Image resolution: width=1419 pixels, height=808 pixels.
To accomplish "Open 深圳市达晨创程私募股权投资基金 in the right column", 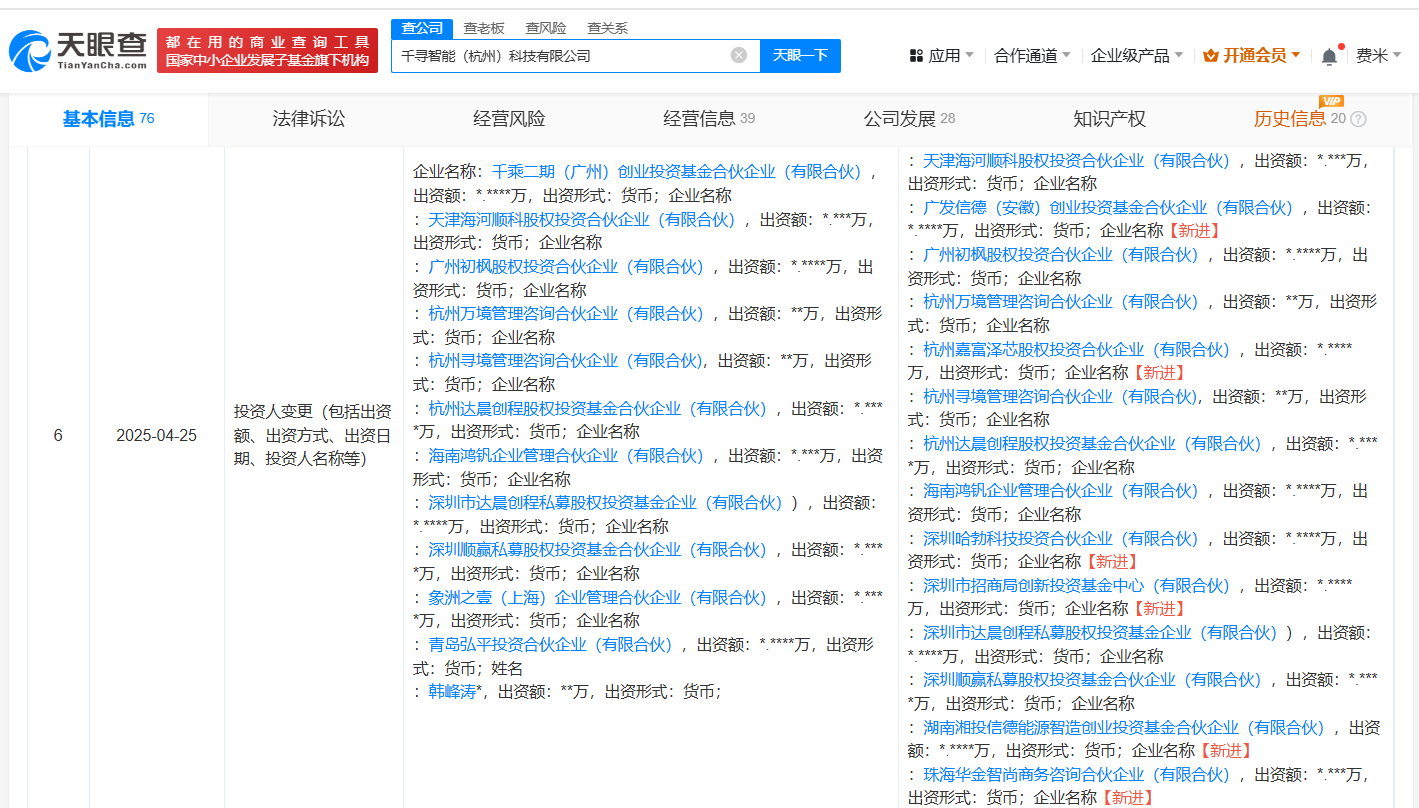I will 1100,633.
